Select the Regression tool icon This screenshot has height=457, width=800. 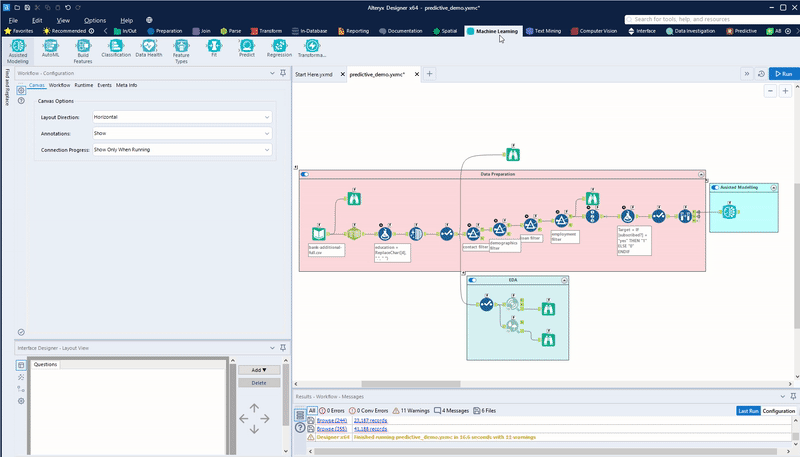[x=280, y=46]
